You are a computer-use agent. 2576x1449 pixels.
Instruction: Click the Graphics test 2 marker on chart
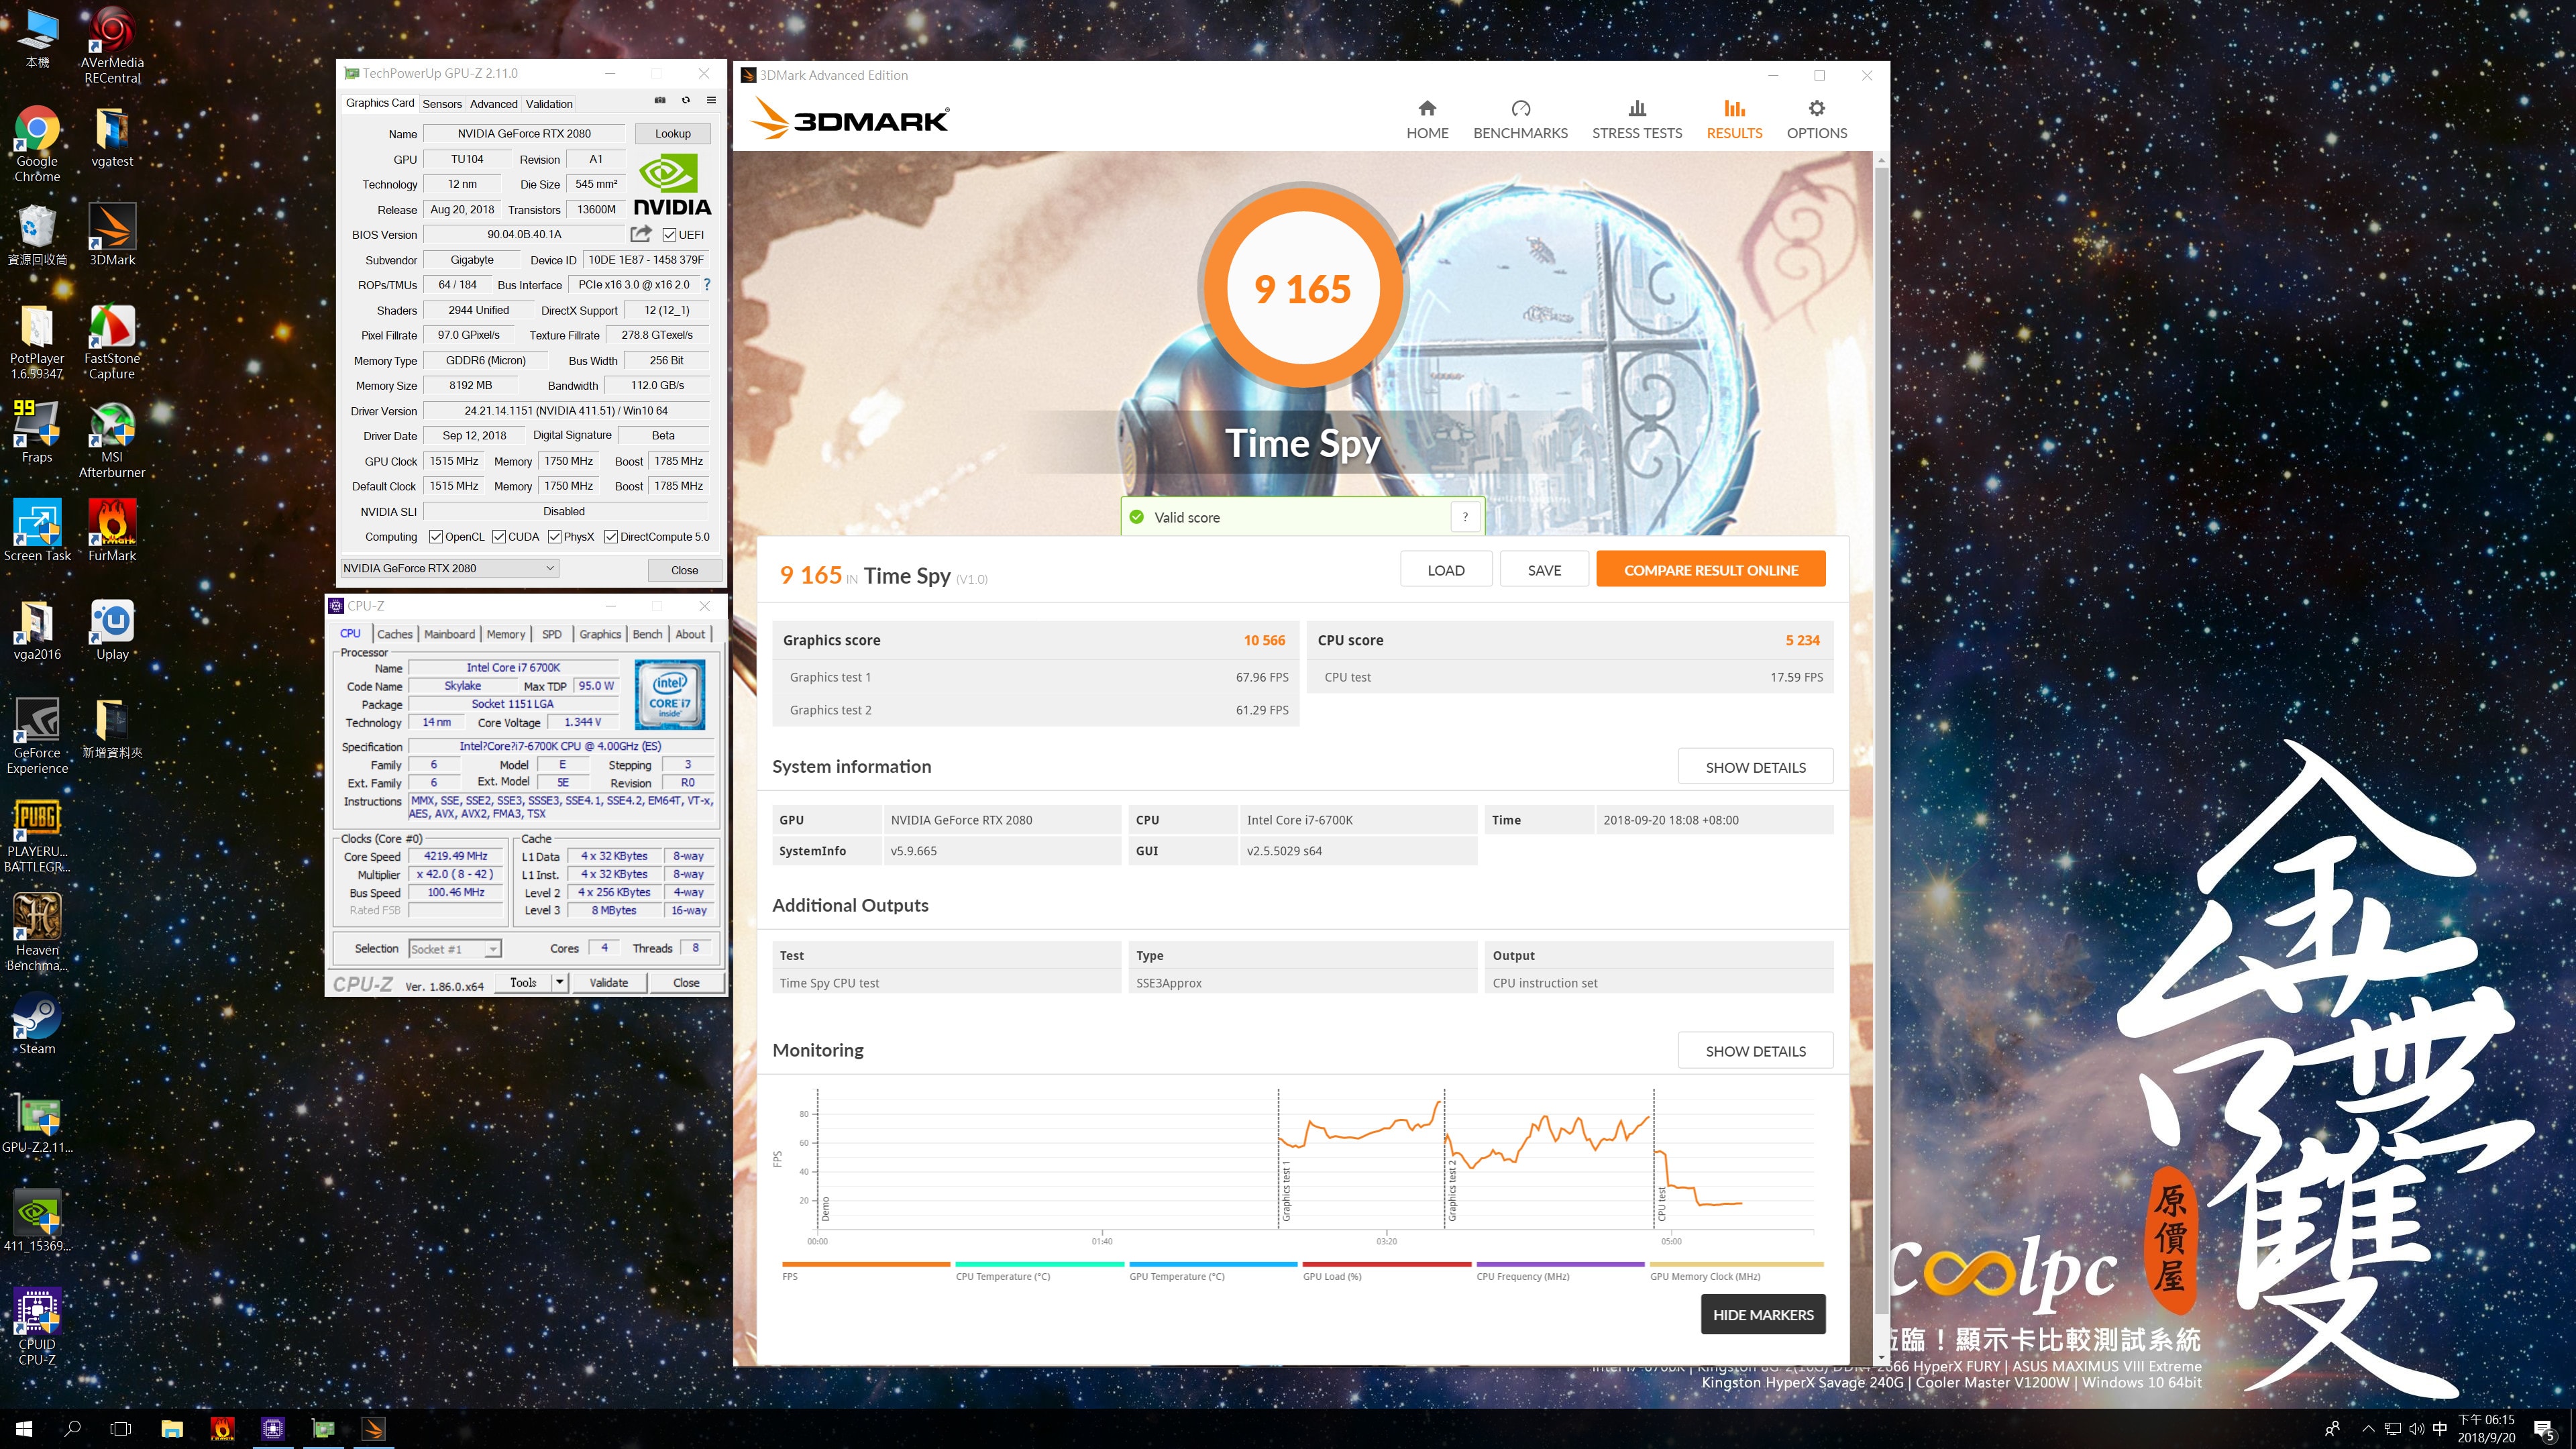point(1452,1190)
